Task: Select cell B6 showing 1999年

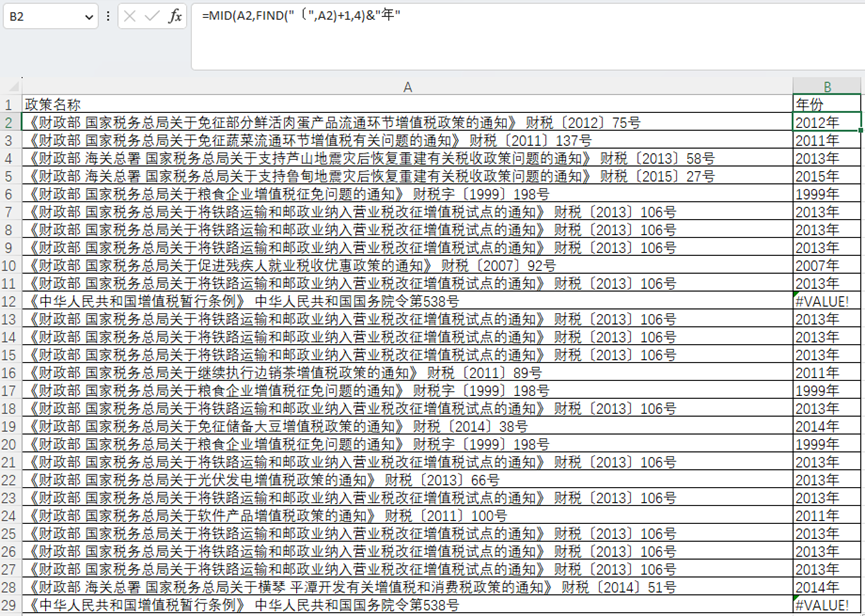Action: click(x=826, y=194)
